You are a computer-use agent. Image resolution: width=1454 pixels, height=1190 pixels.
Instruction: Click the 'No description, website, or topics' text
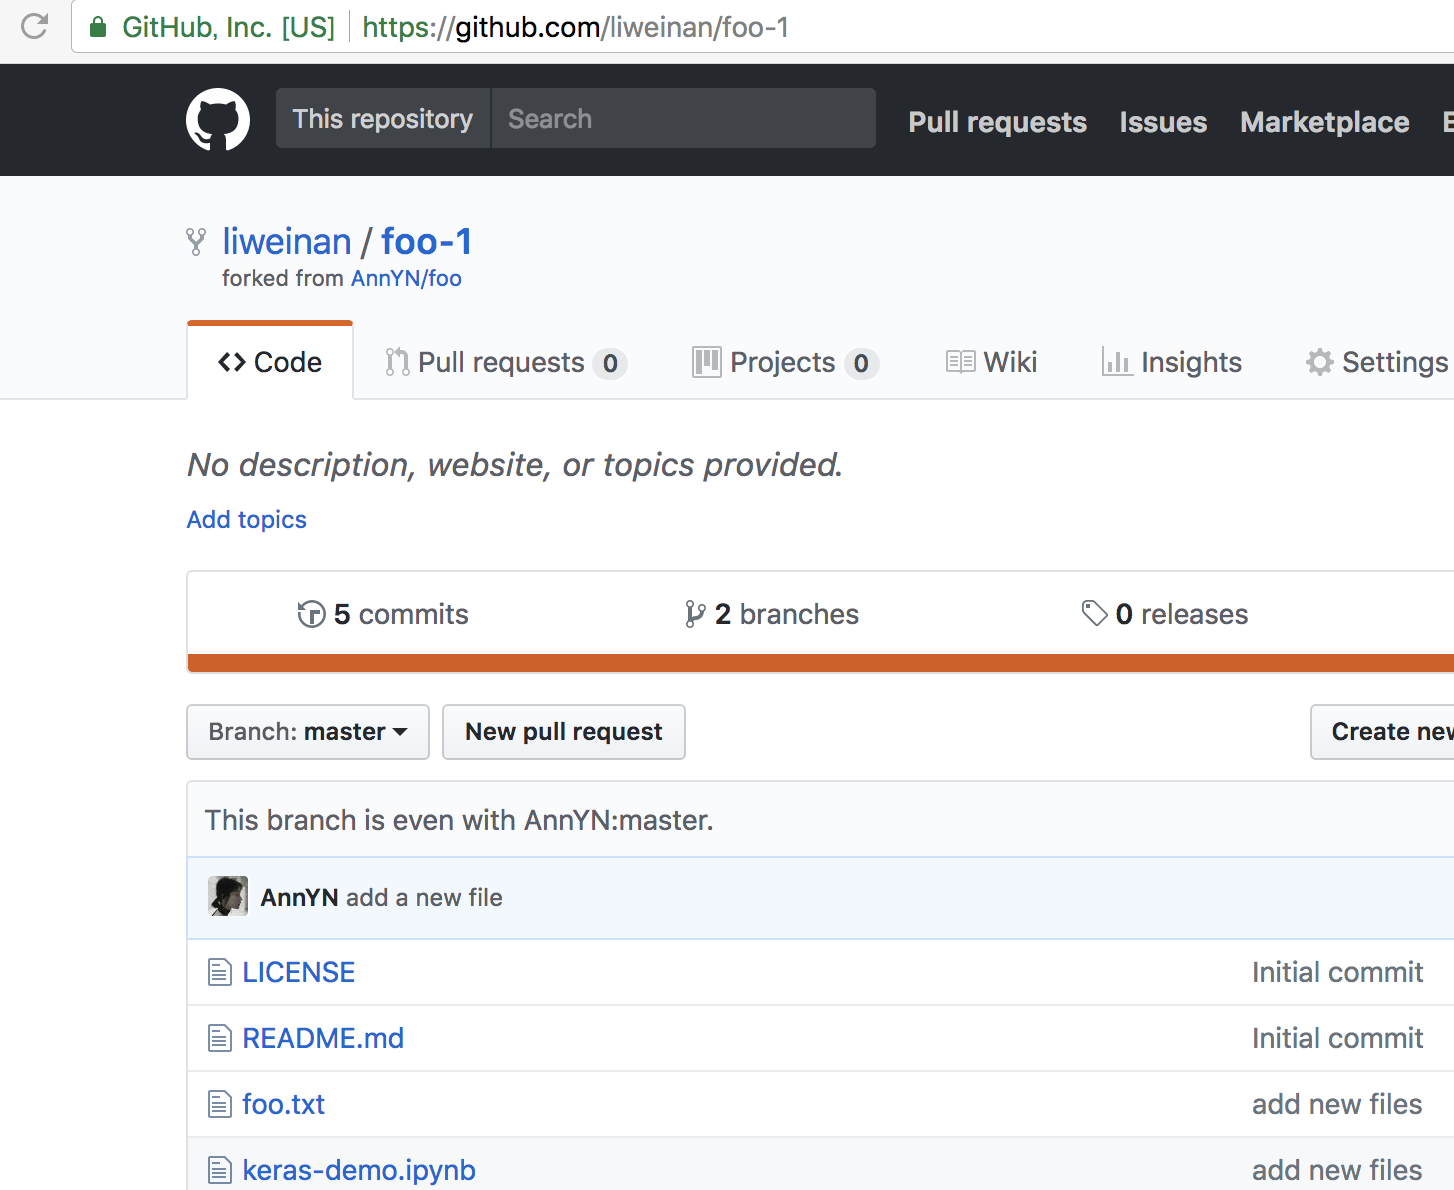pos(515,464)
